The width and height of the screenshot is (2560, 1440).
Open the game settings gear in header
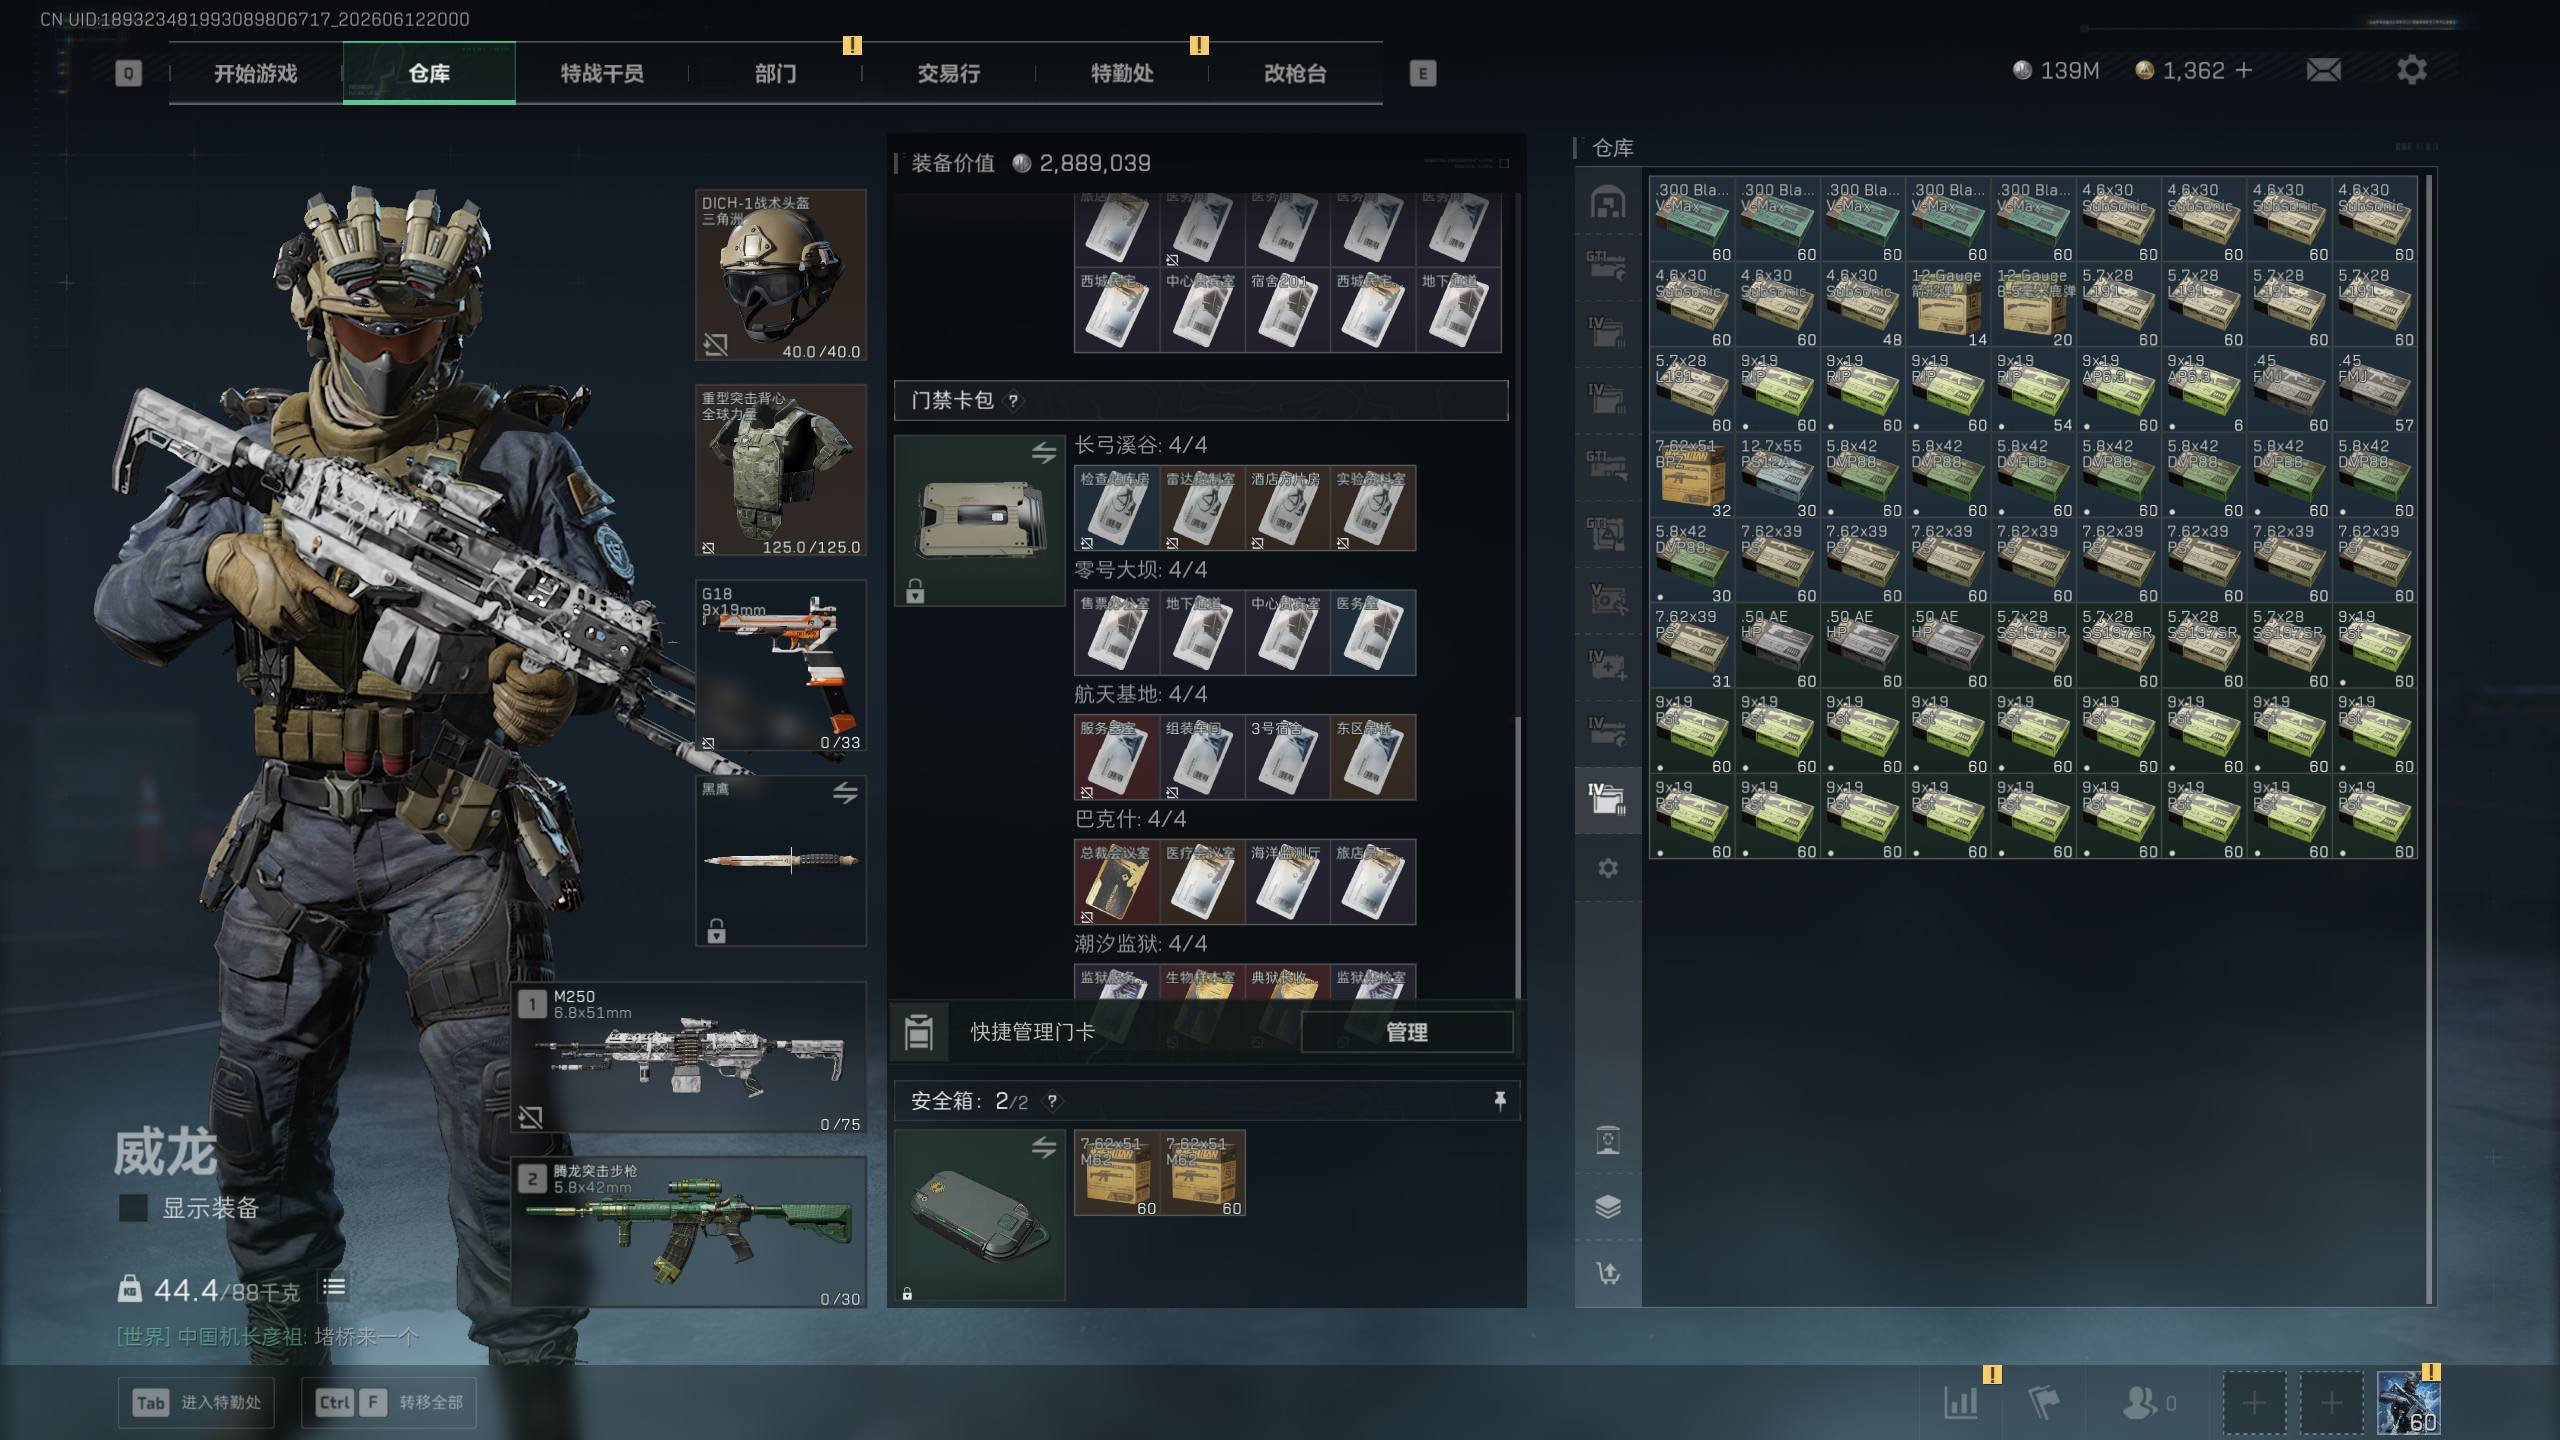2411,70
